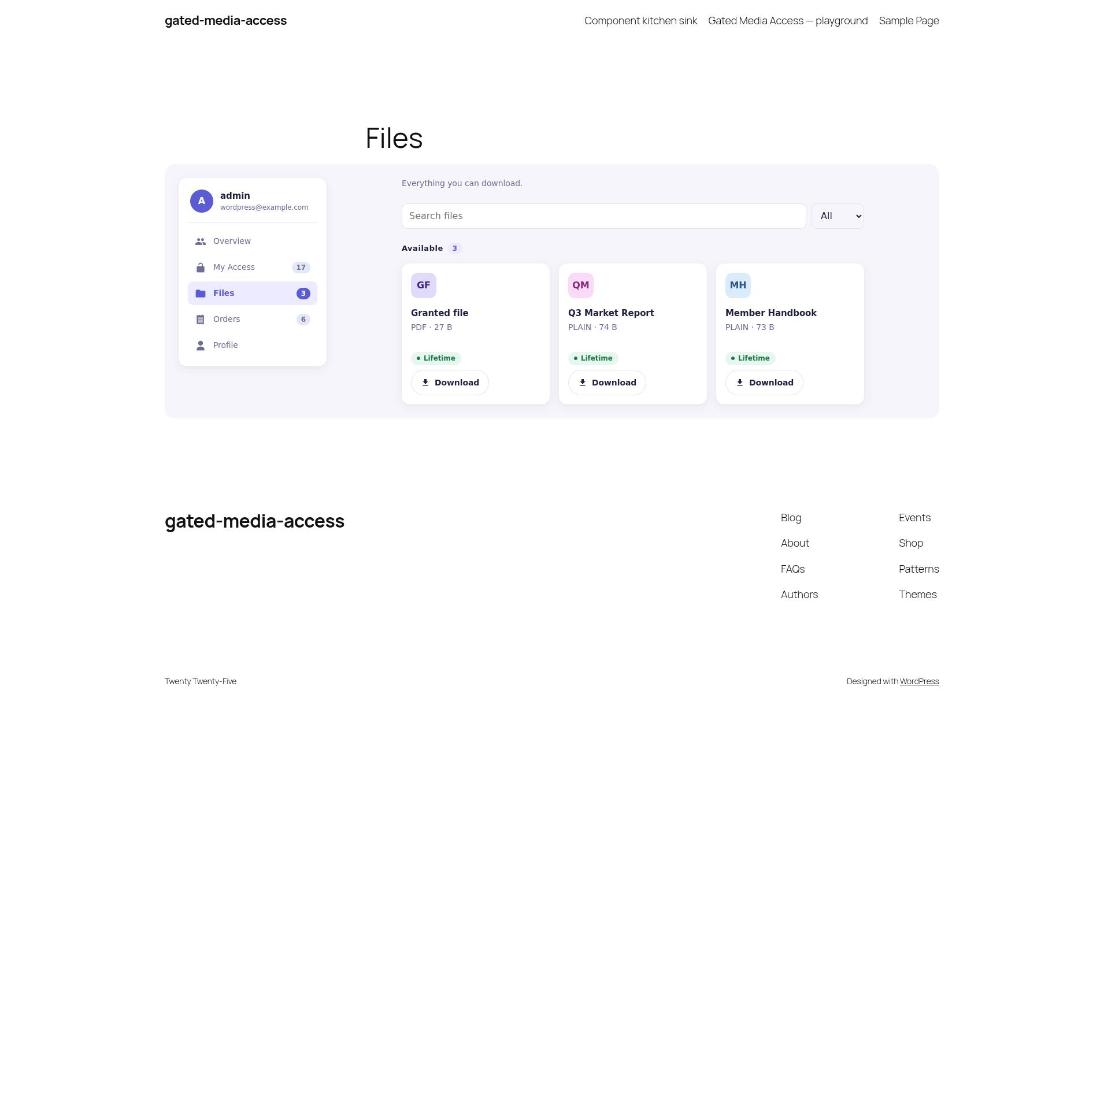Click the Granted file card title

[x=439, y=313]
